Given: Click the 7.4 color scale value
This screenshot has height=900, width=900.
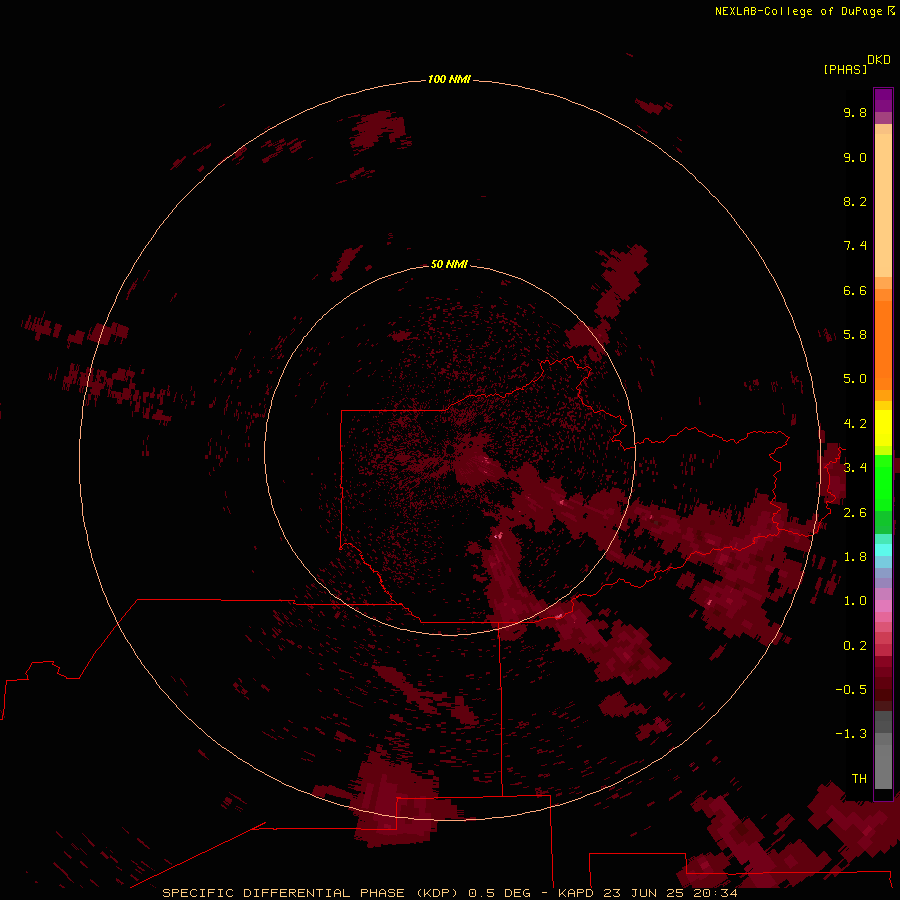Looking at the screenshot, I should pos(855,246).
